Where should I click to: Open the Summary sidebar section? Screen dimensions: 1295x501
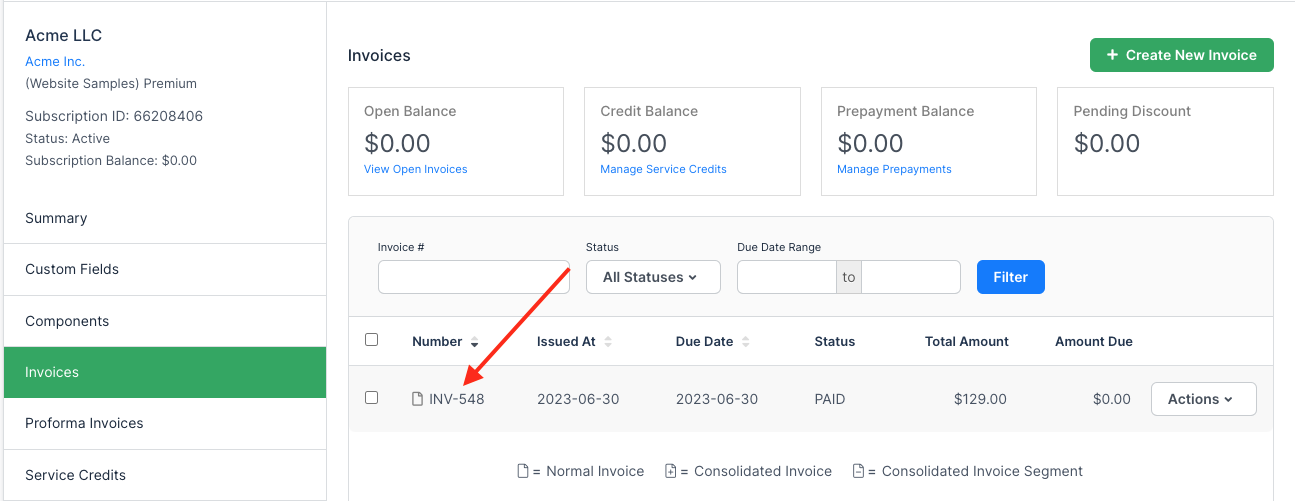click(x=56, y=218)
